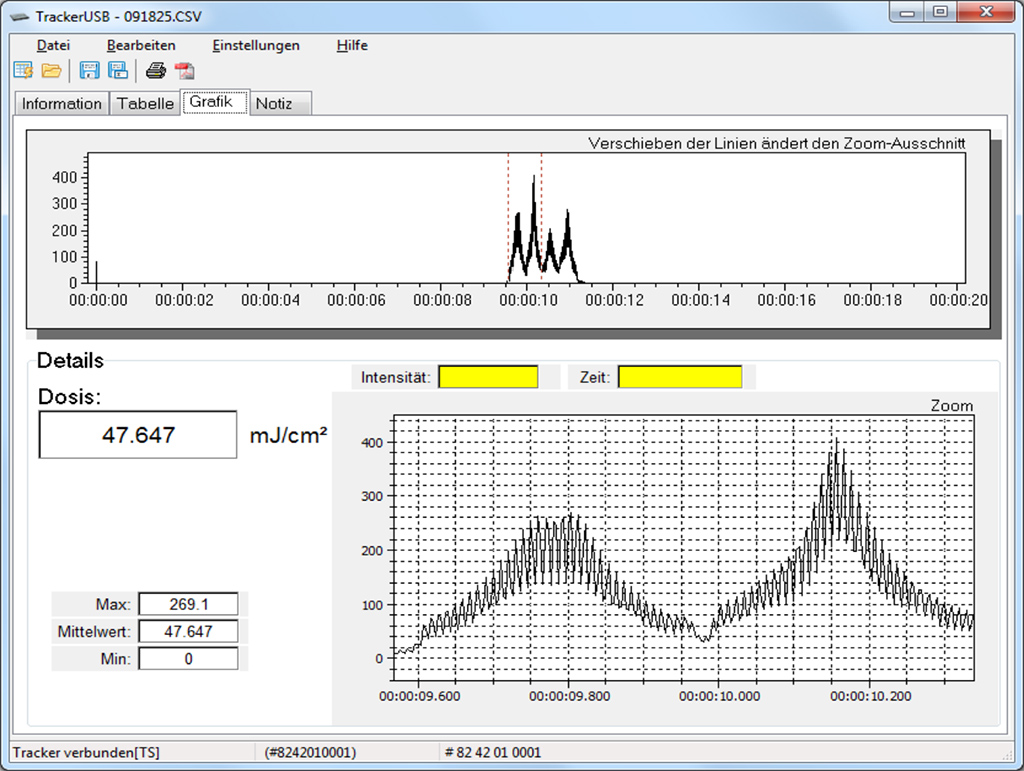Open the Bearbeiten menu

click(x=141, y=45)
